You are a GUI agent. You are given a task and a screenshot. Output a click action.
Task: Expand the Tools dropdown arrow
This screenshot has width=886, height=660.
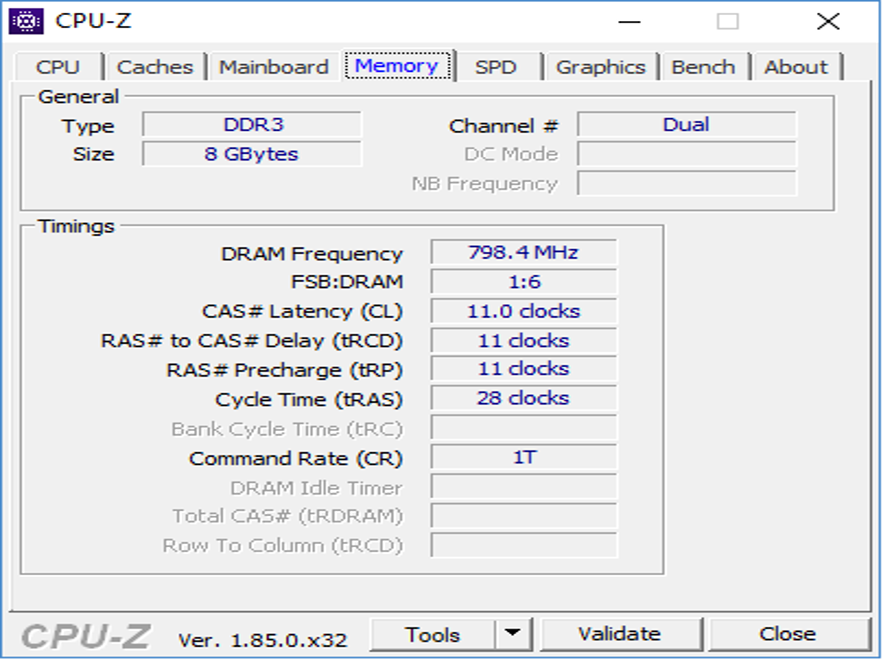click(513, 635)
